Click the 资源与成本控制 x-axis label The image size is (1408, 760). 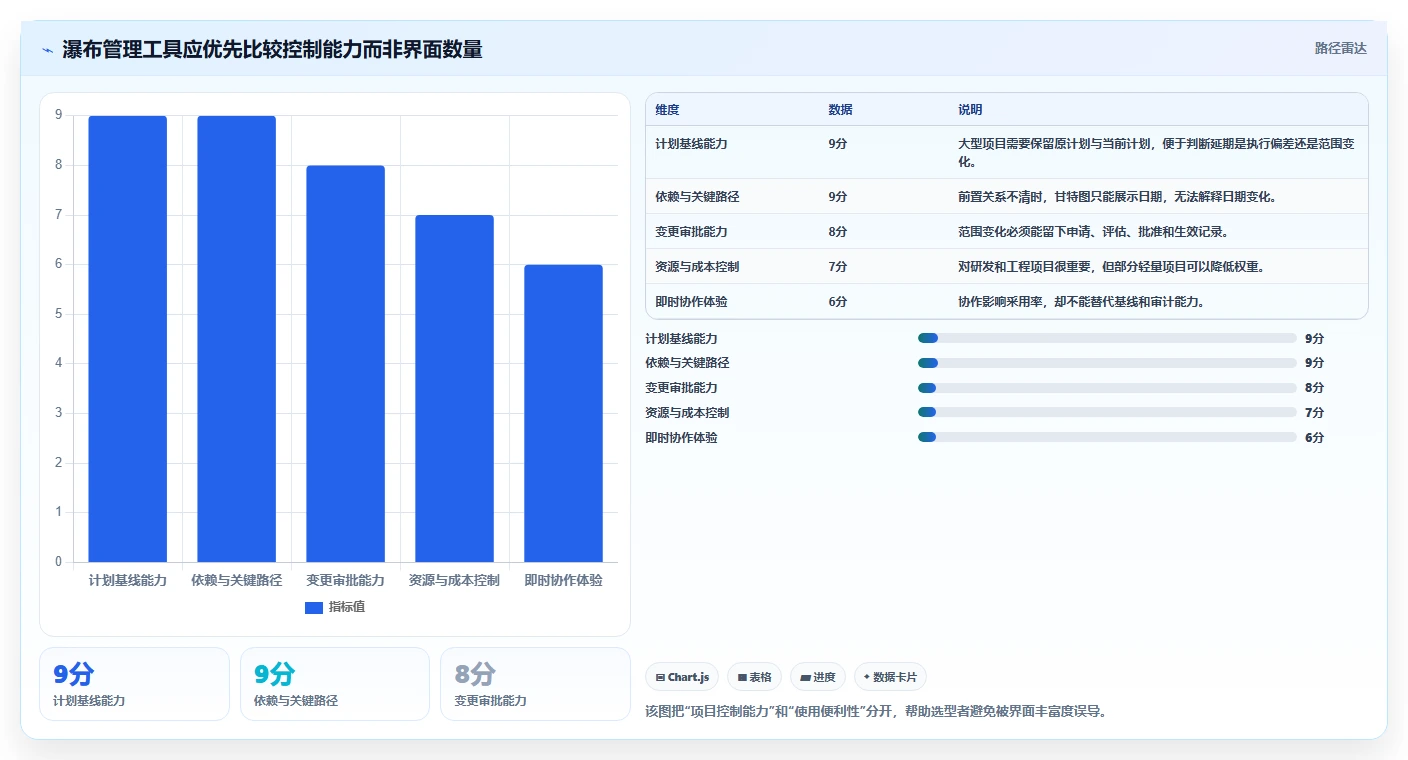pos(454,580)
